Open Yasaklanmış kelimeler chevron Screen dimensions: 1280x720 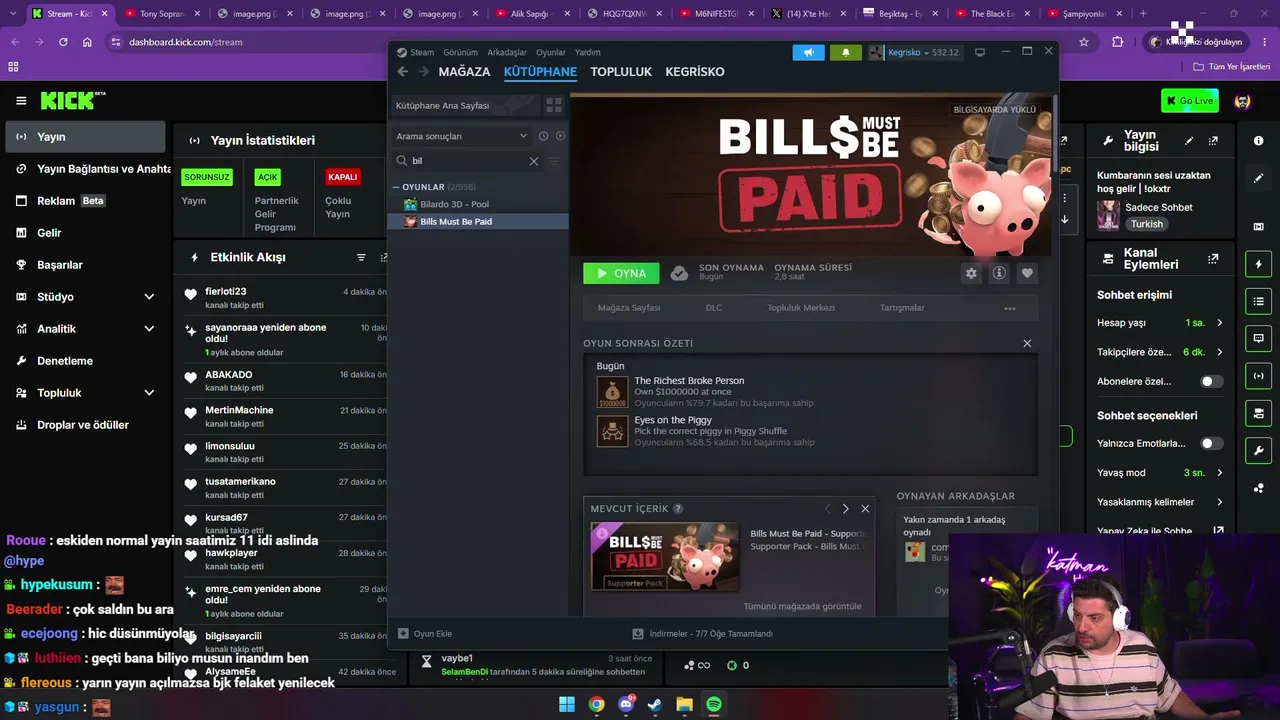tap(1219, 502)
